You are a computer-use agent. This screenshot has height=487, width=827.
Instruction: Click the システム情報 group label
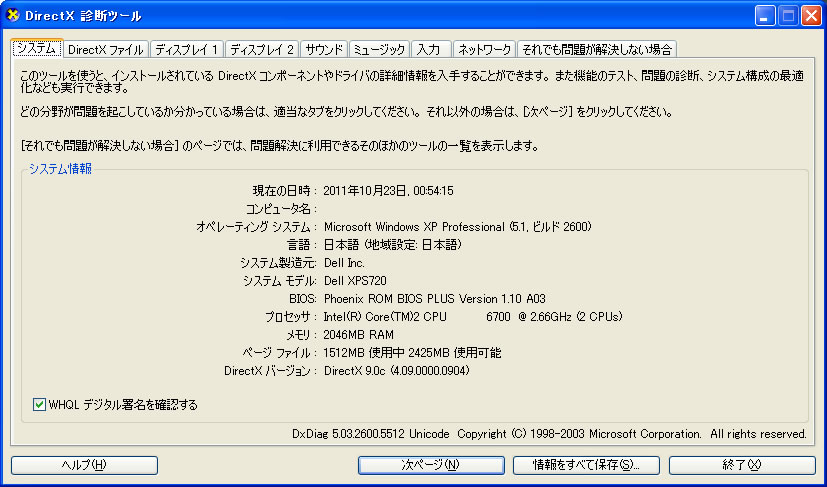(x=60, y=168)
